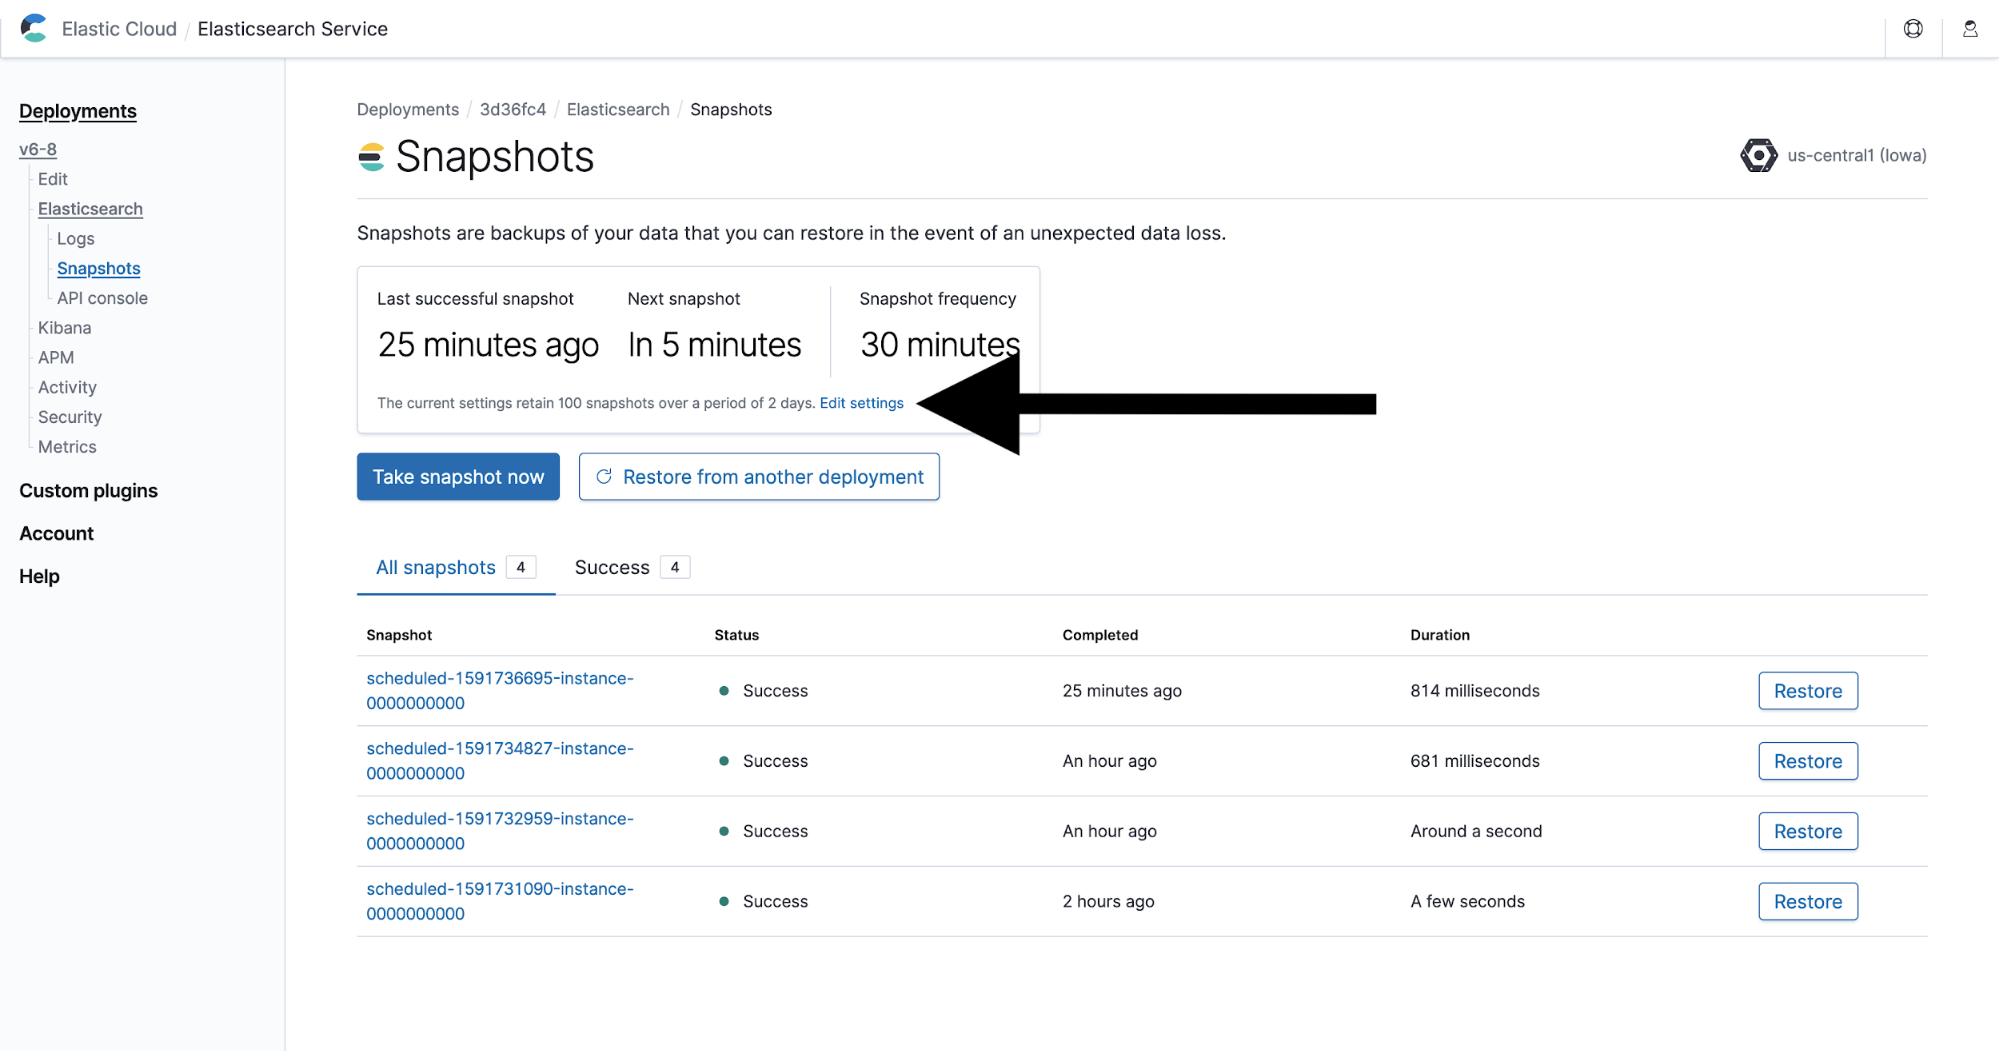Click the Google Cloud region icon

coord(1759,155)
